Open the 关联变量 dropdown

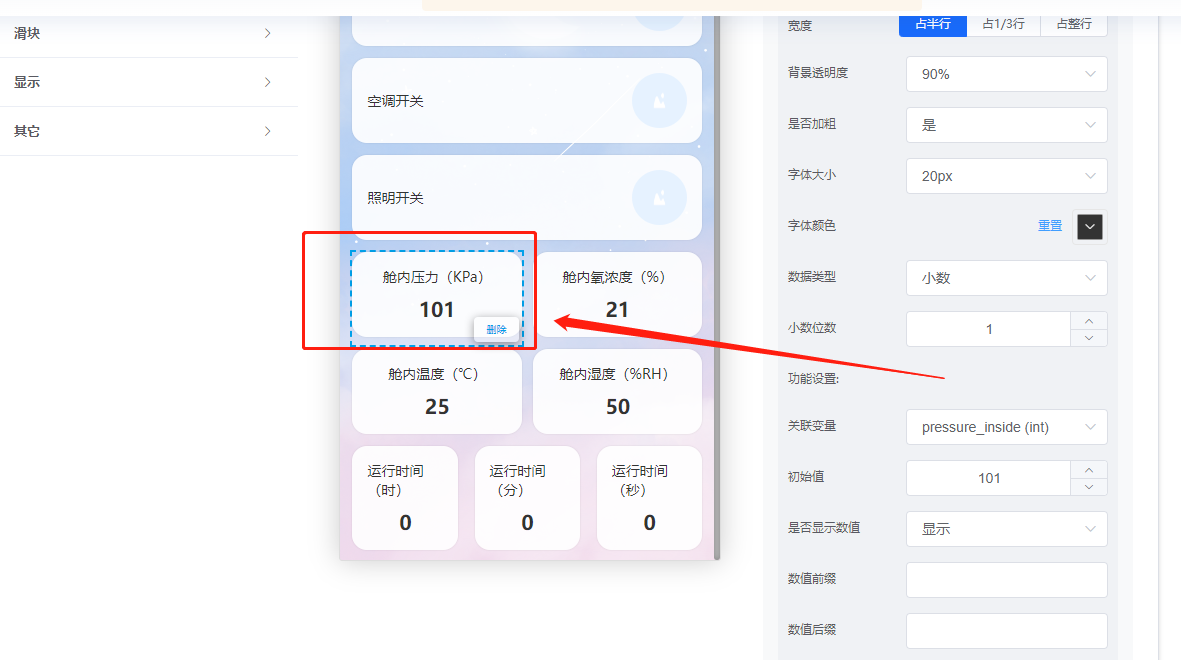pyautogui.click(x=1006, y=427)
